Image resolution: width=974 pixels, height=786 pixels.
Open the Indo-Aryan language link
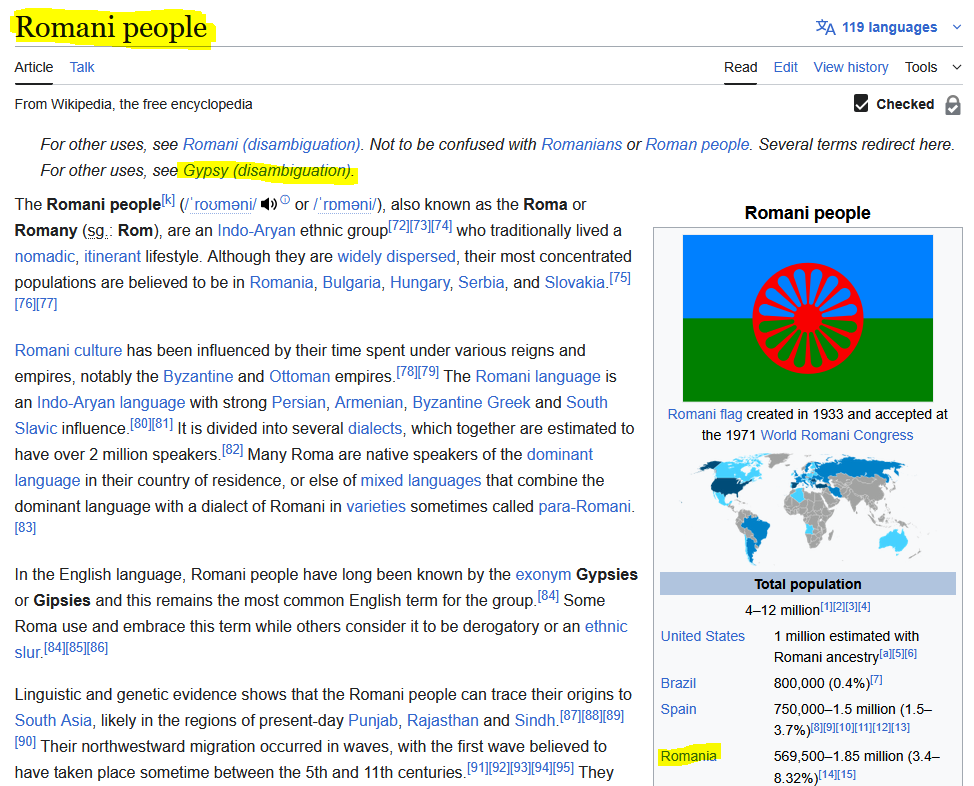[x=111, y=403]
